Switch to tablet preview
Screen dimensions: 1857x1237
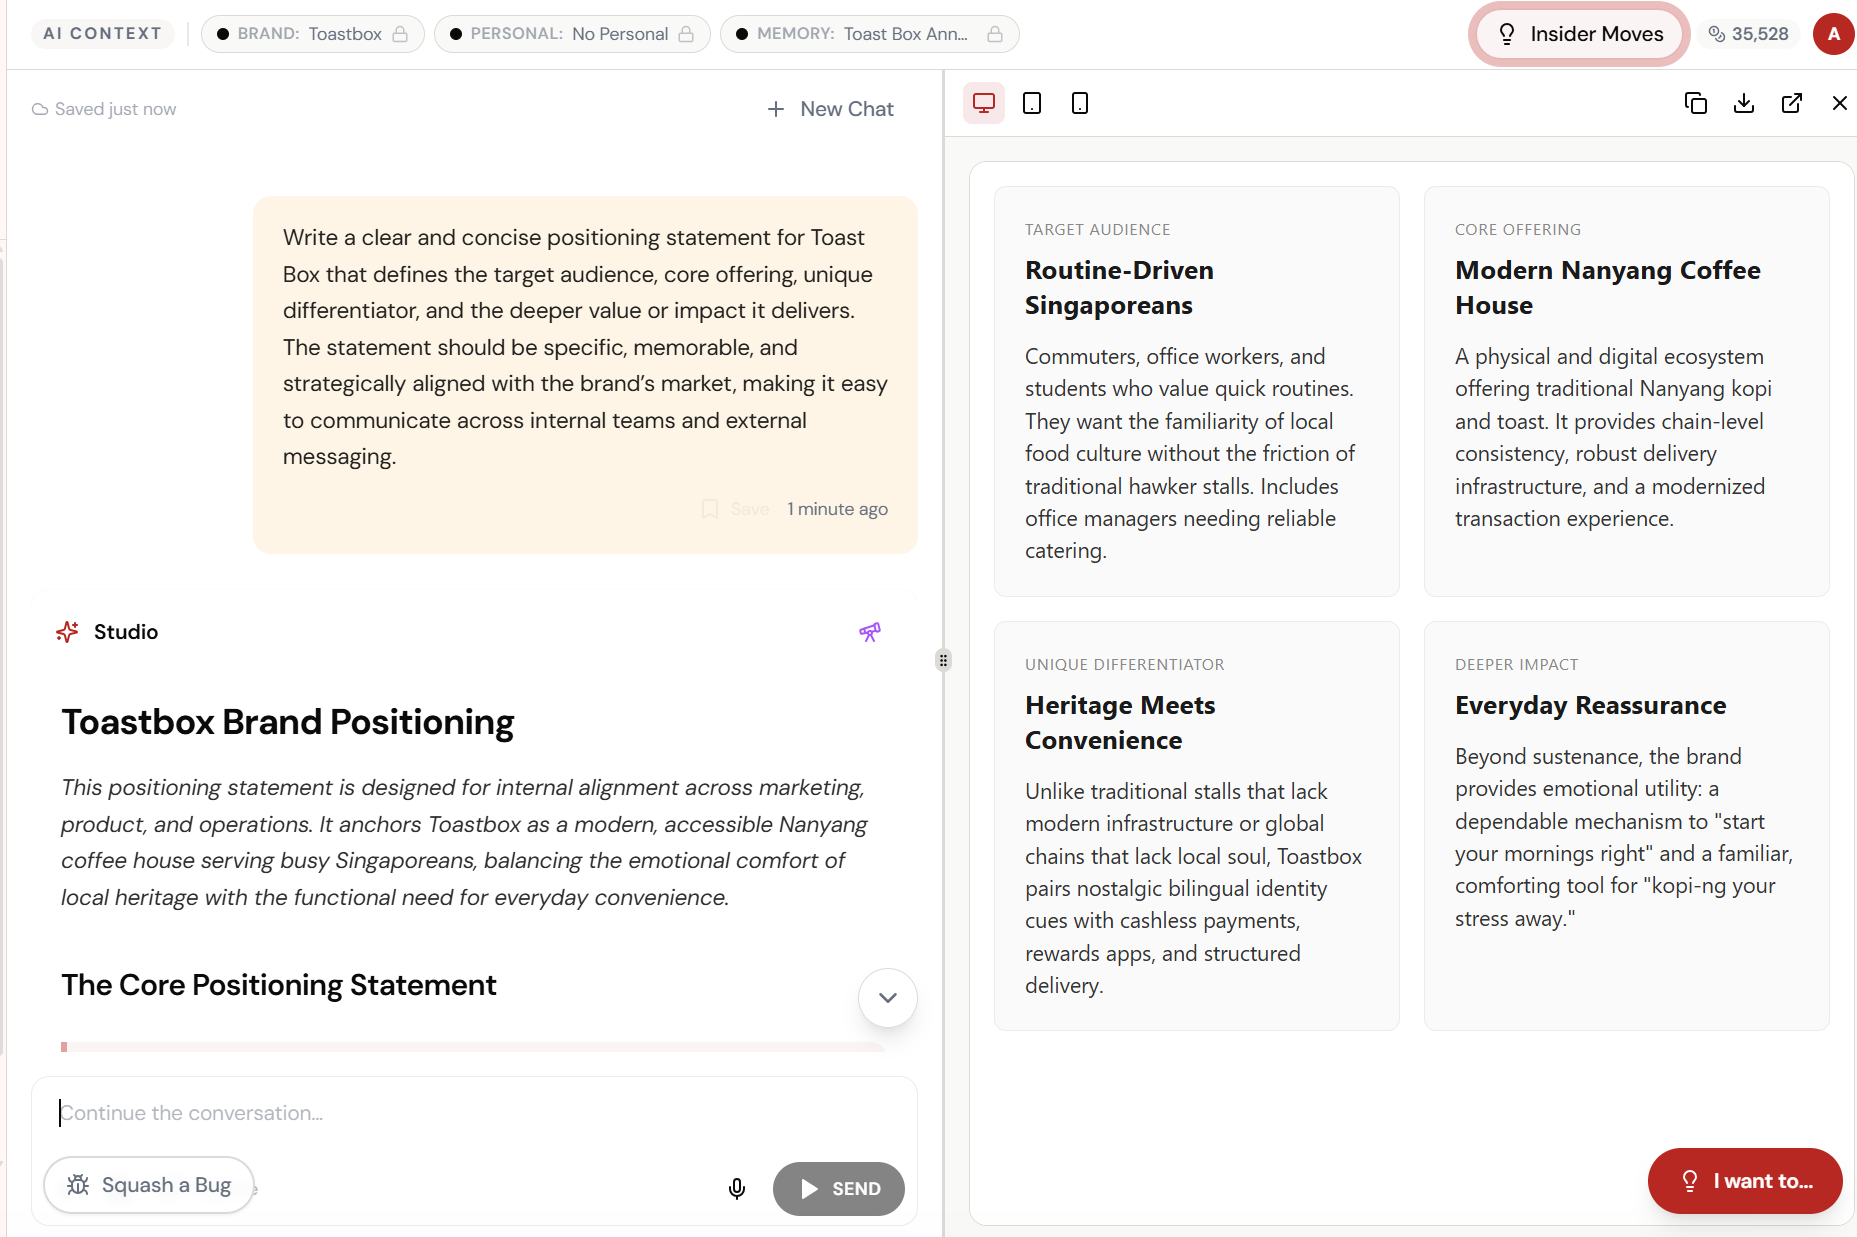[x=1032, y=103]
